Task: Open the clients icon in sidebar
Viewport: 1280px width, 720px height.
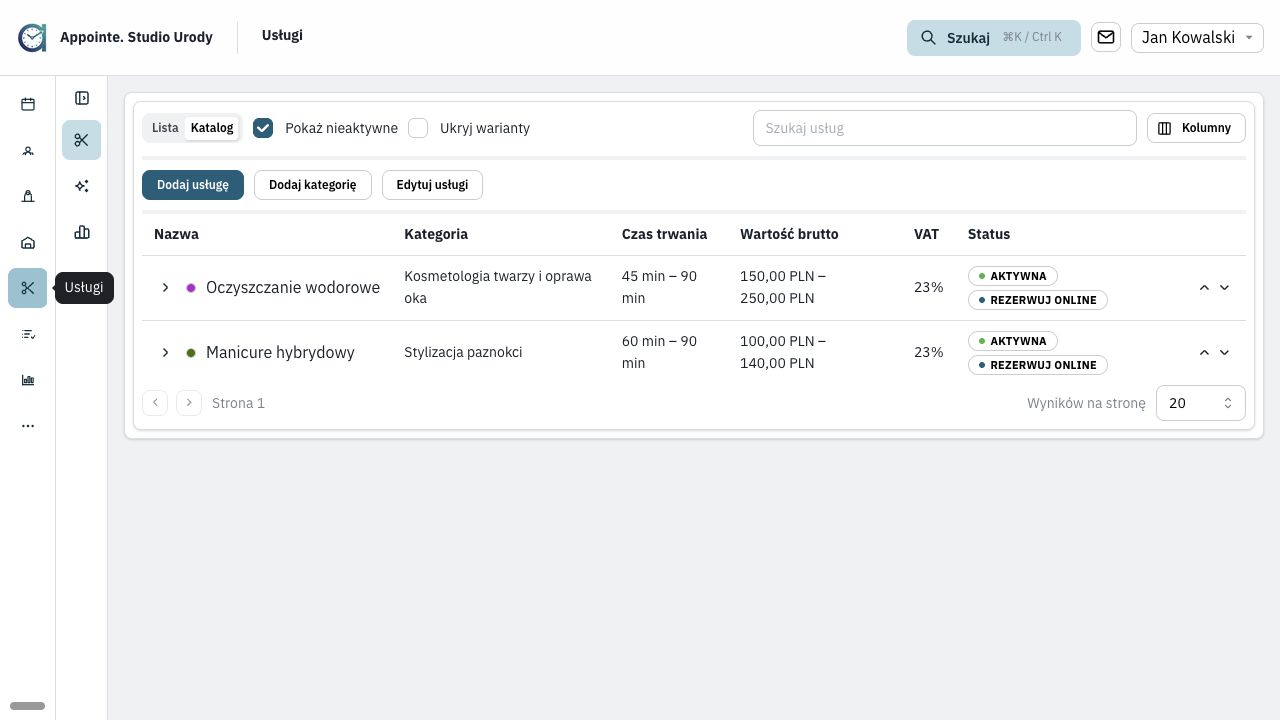Action: pos(28,151)
